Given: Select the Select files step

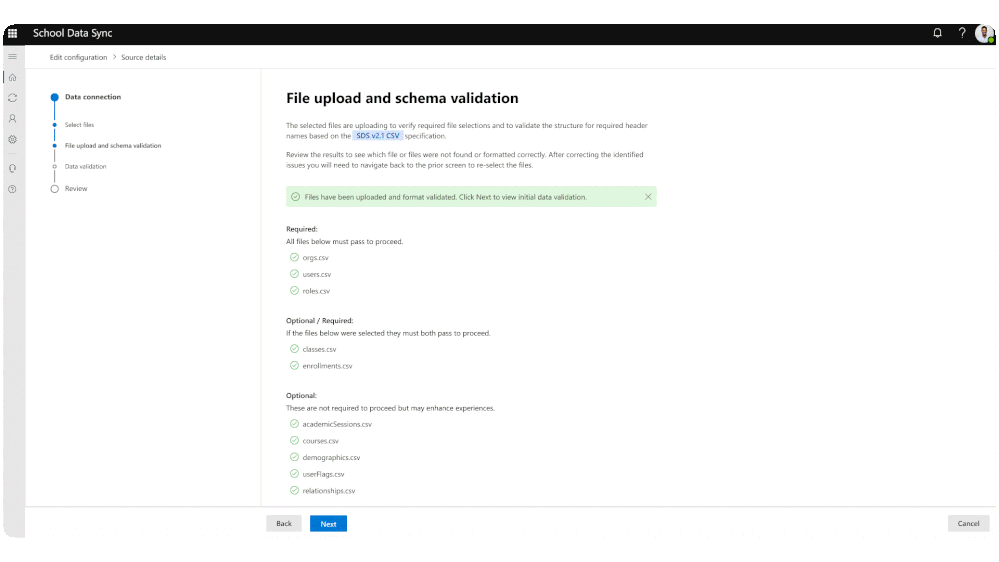Looking at the screenshot, I should tap(79, 125).
